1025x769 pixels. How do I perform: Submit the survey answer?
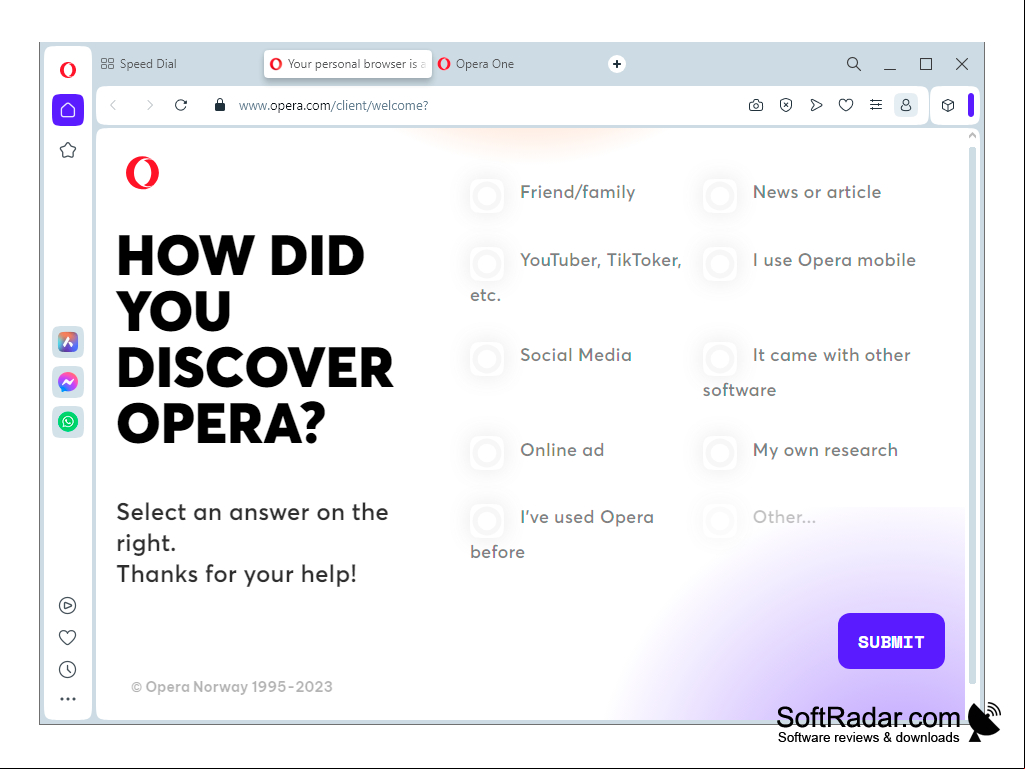891,641
